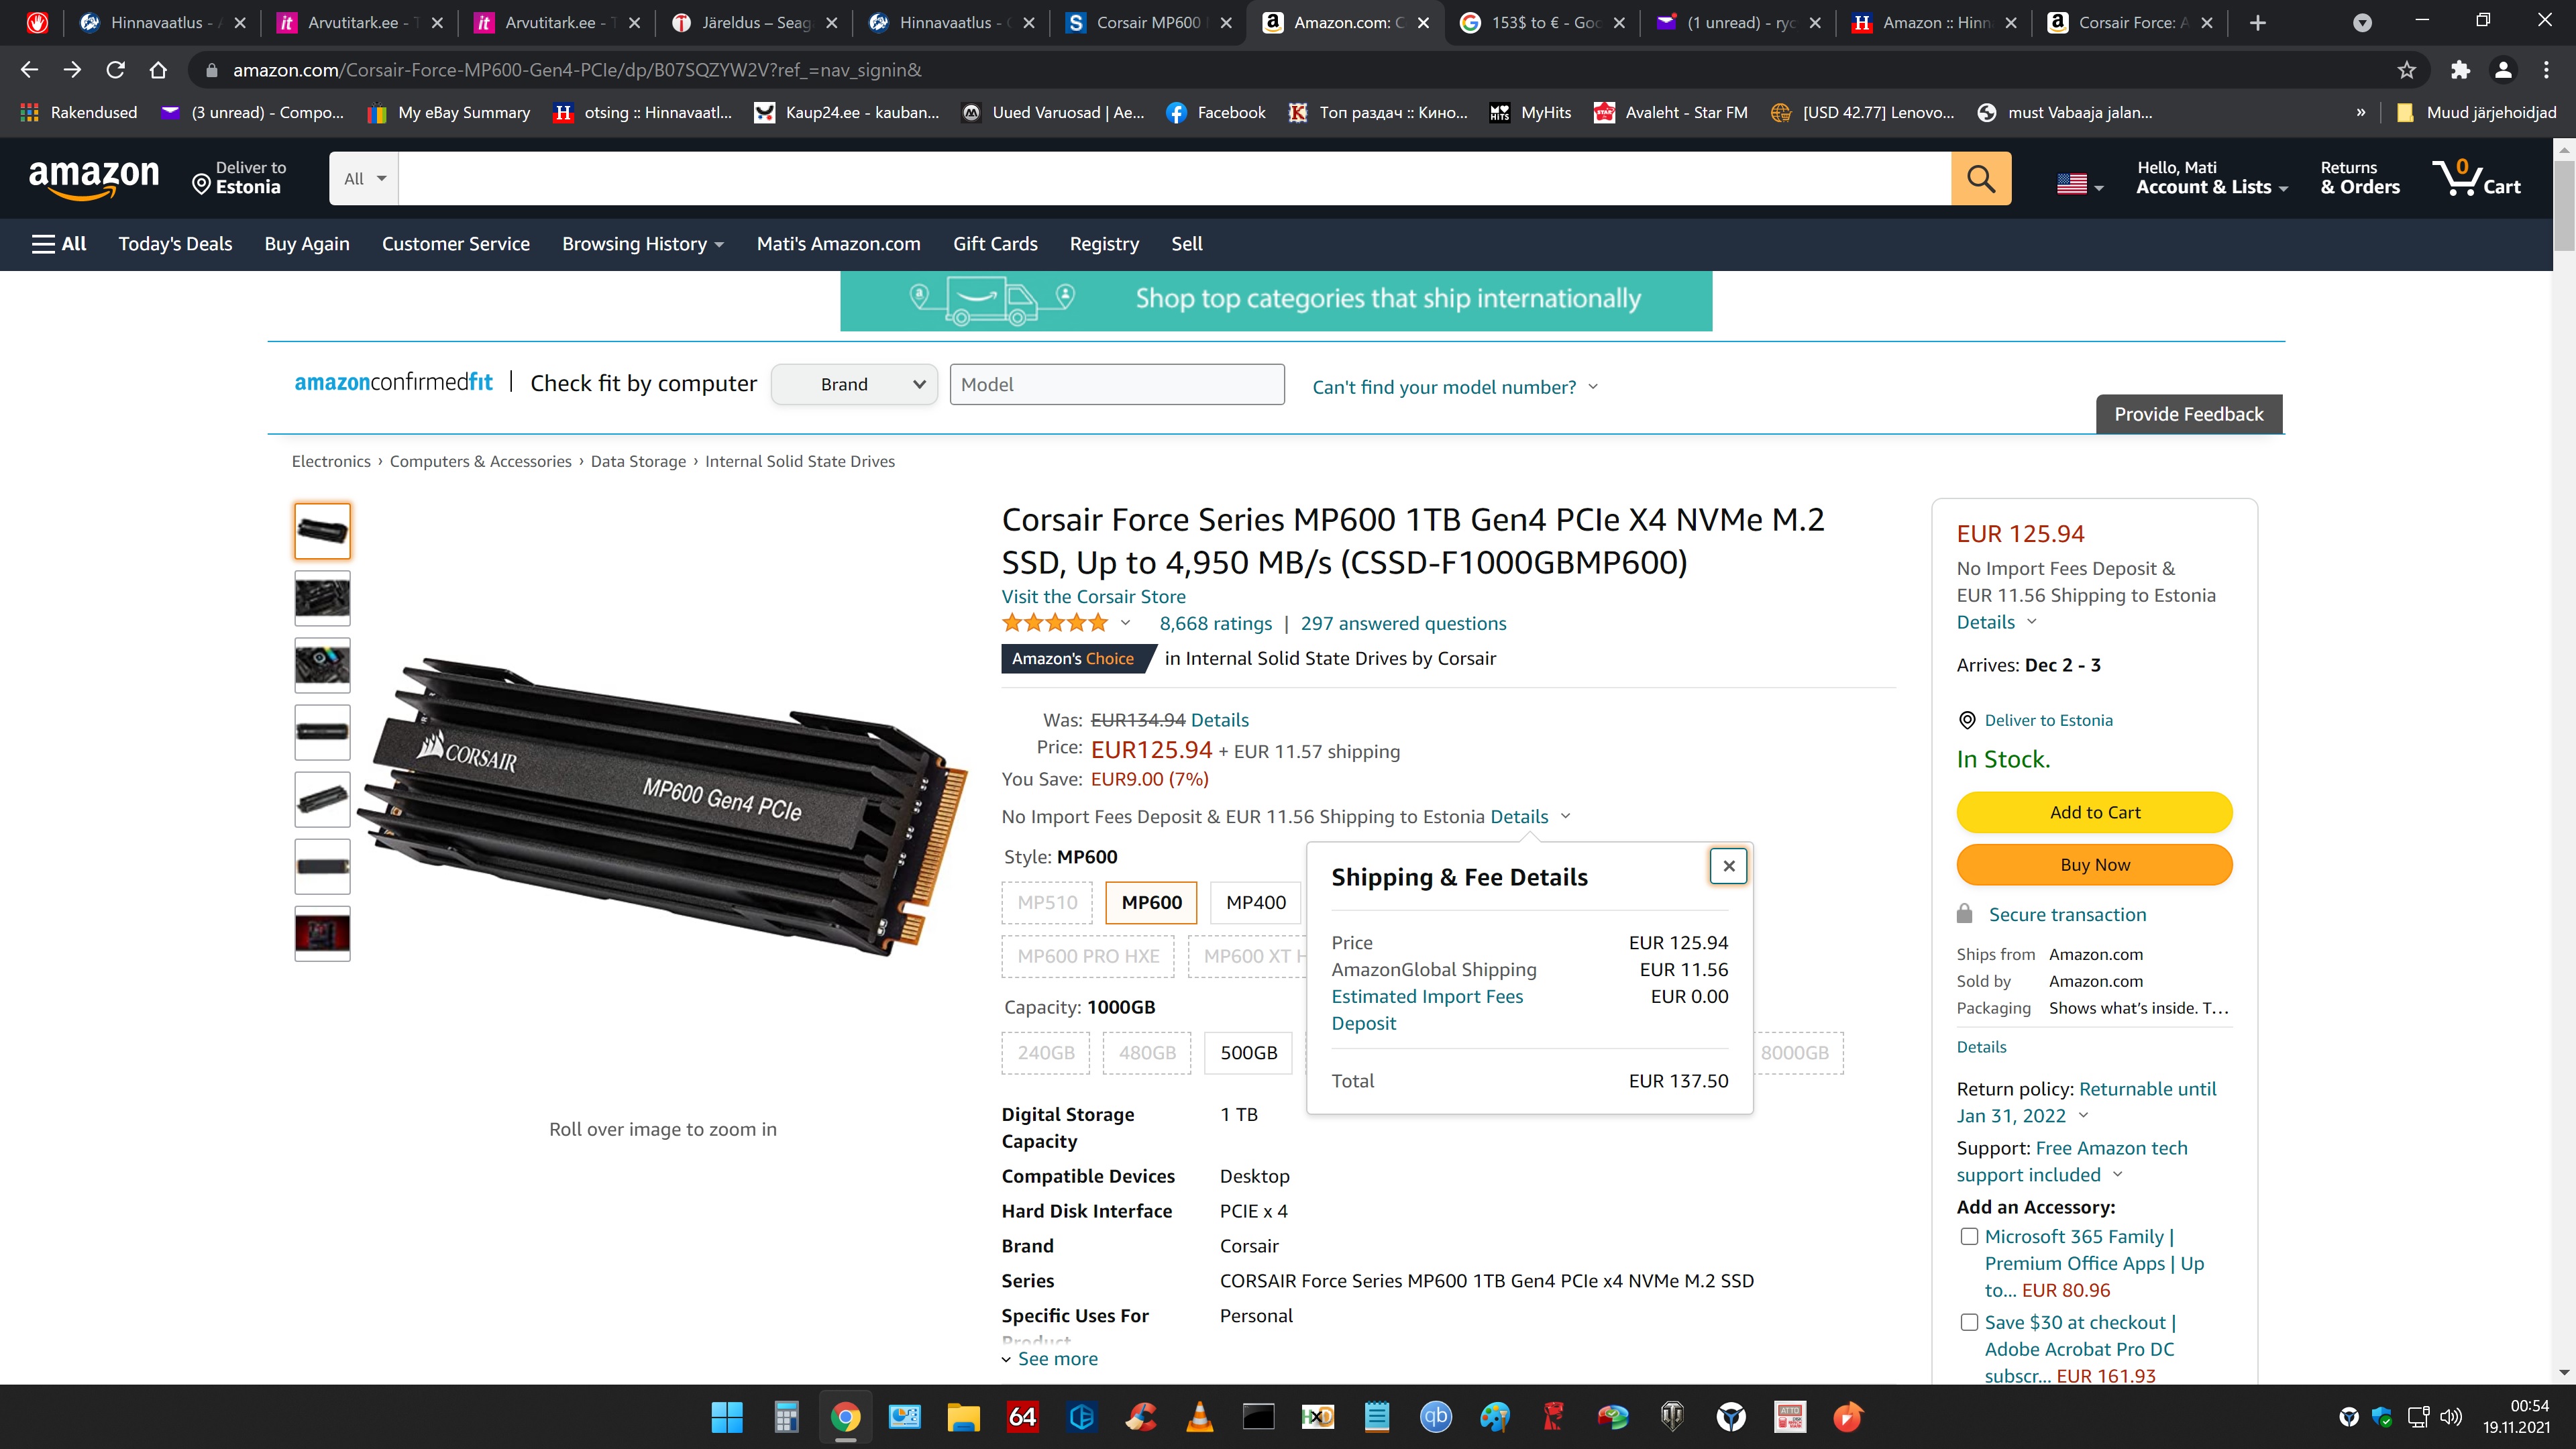Open the Extensions puzzle icon
The height and width of the screenshot is (1449, 2576).
(x=2460, y=70)
